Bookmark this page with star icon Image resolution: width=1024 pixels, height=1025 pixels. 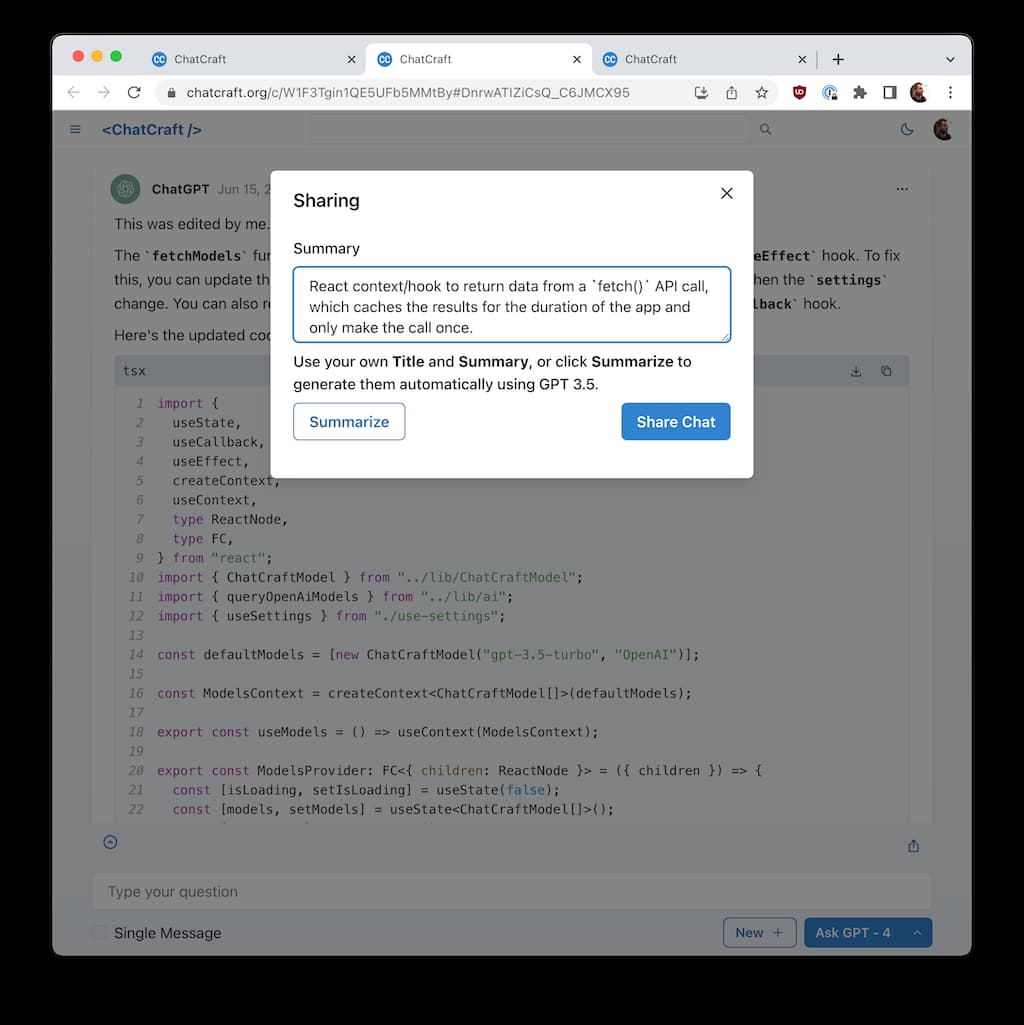click(762, 92)
